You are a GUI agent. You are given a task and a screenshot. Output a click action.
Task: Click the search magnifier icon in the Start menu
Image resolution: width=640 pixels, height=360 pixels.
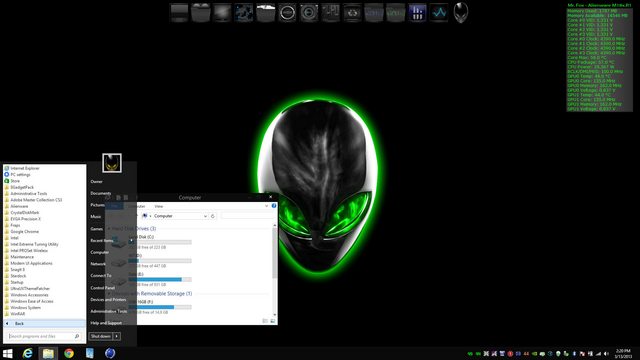click(77, 336)
